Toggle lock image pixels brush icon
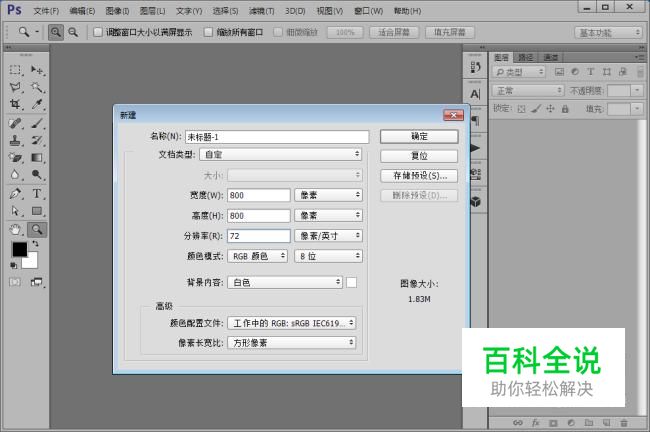The image size is (650, 432). point(536,109)
